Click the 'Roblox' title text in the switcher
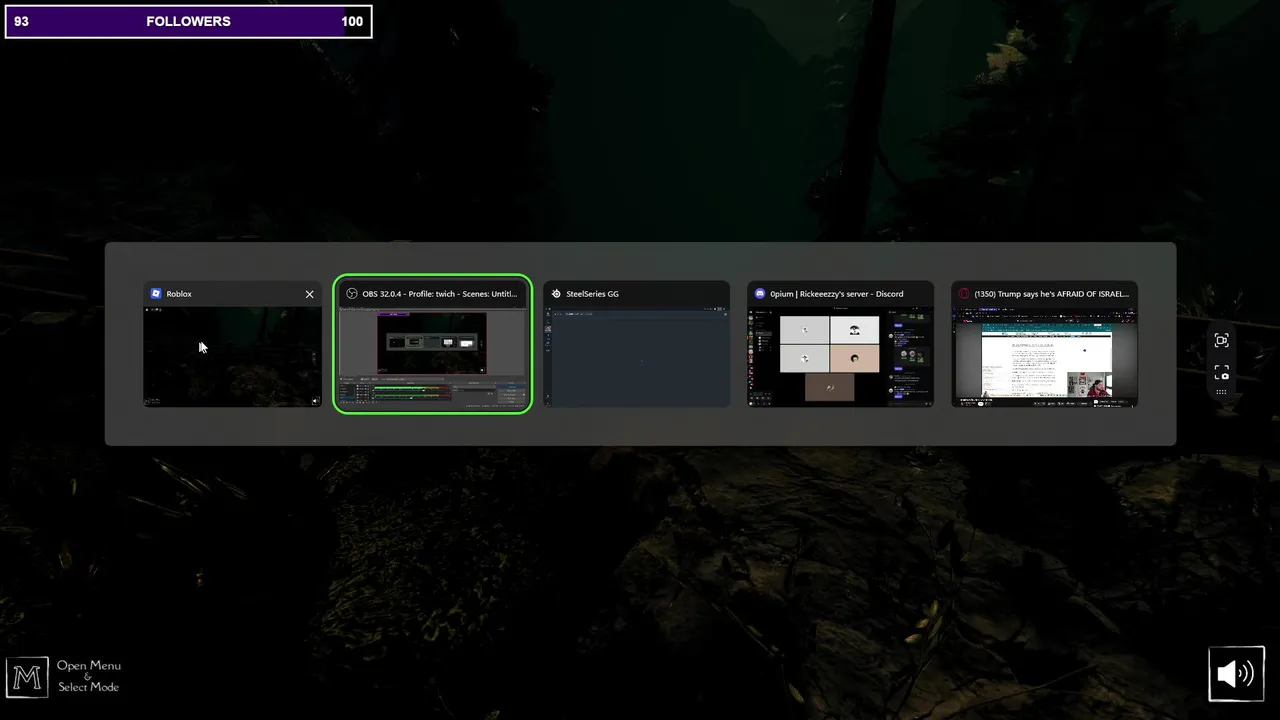This screenshot has height=720, width=1280. [179, 294]
